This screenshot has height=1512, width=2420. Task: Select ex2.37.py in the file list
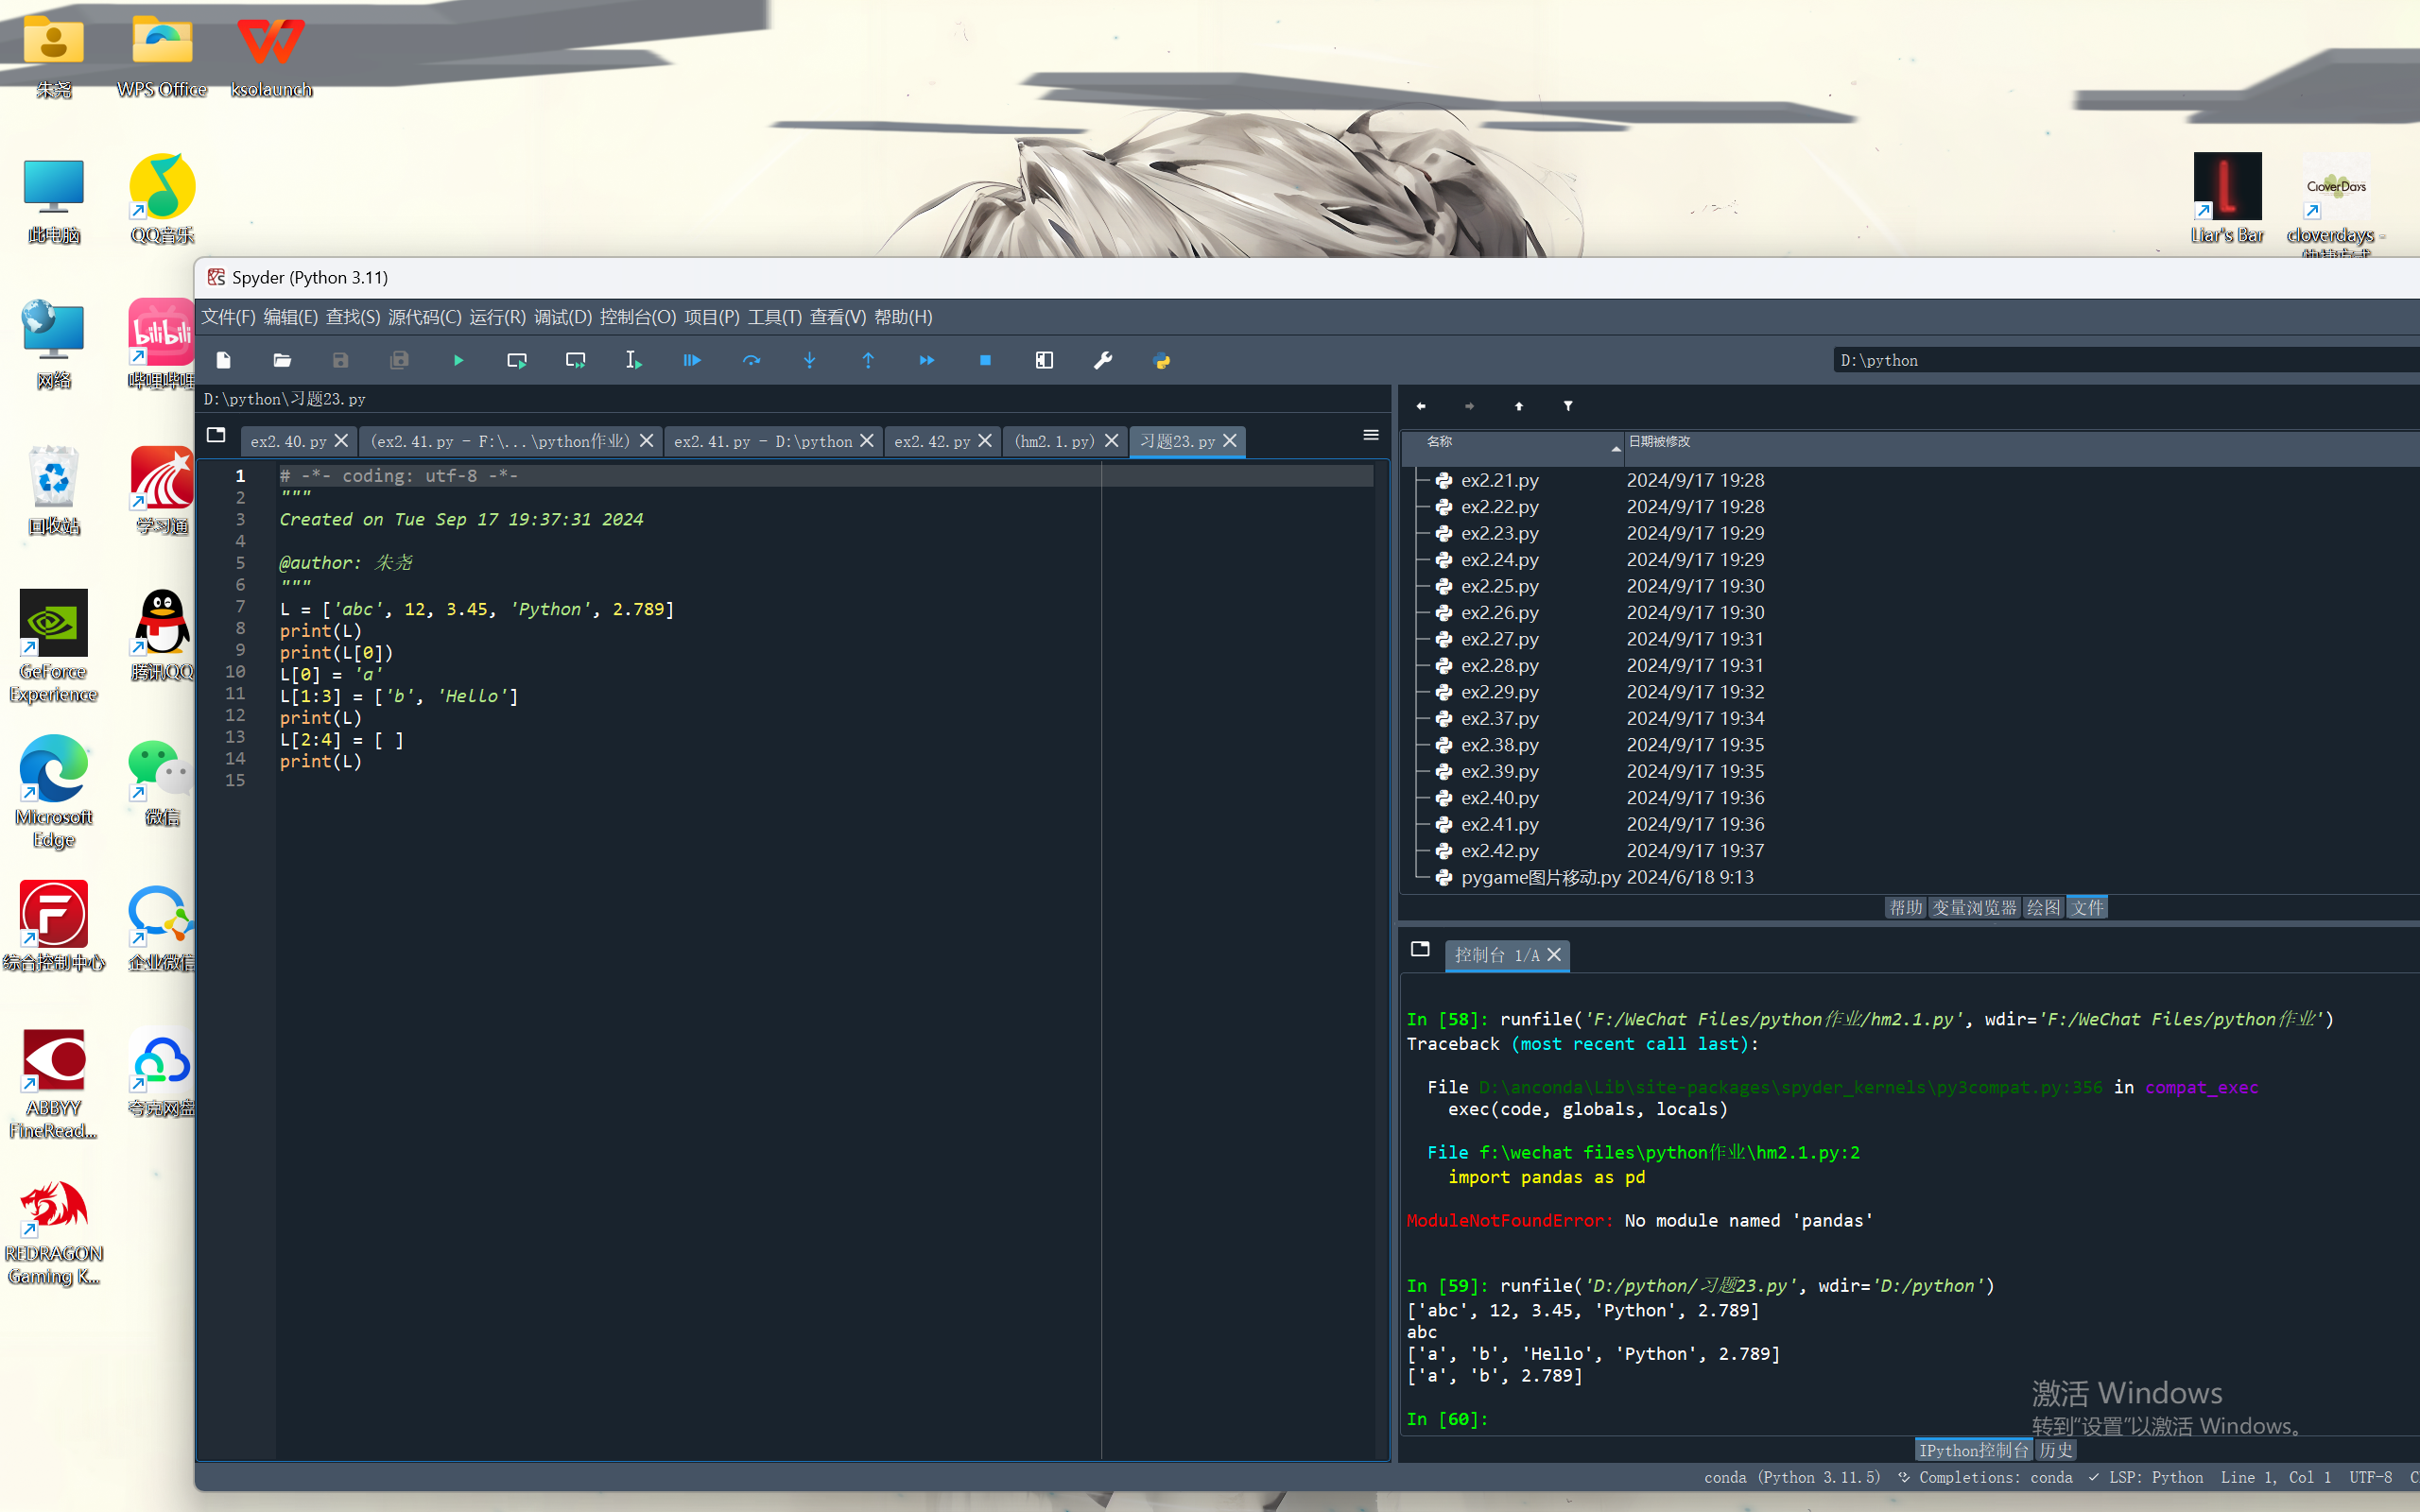(1499, 718)
